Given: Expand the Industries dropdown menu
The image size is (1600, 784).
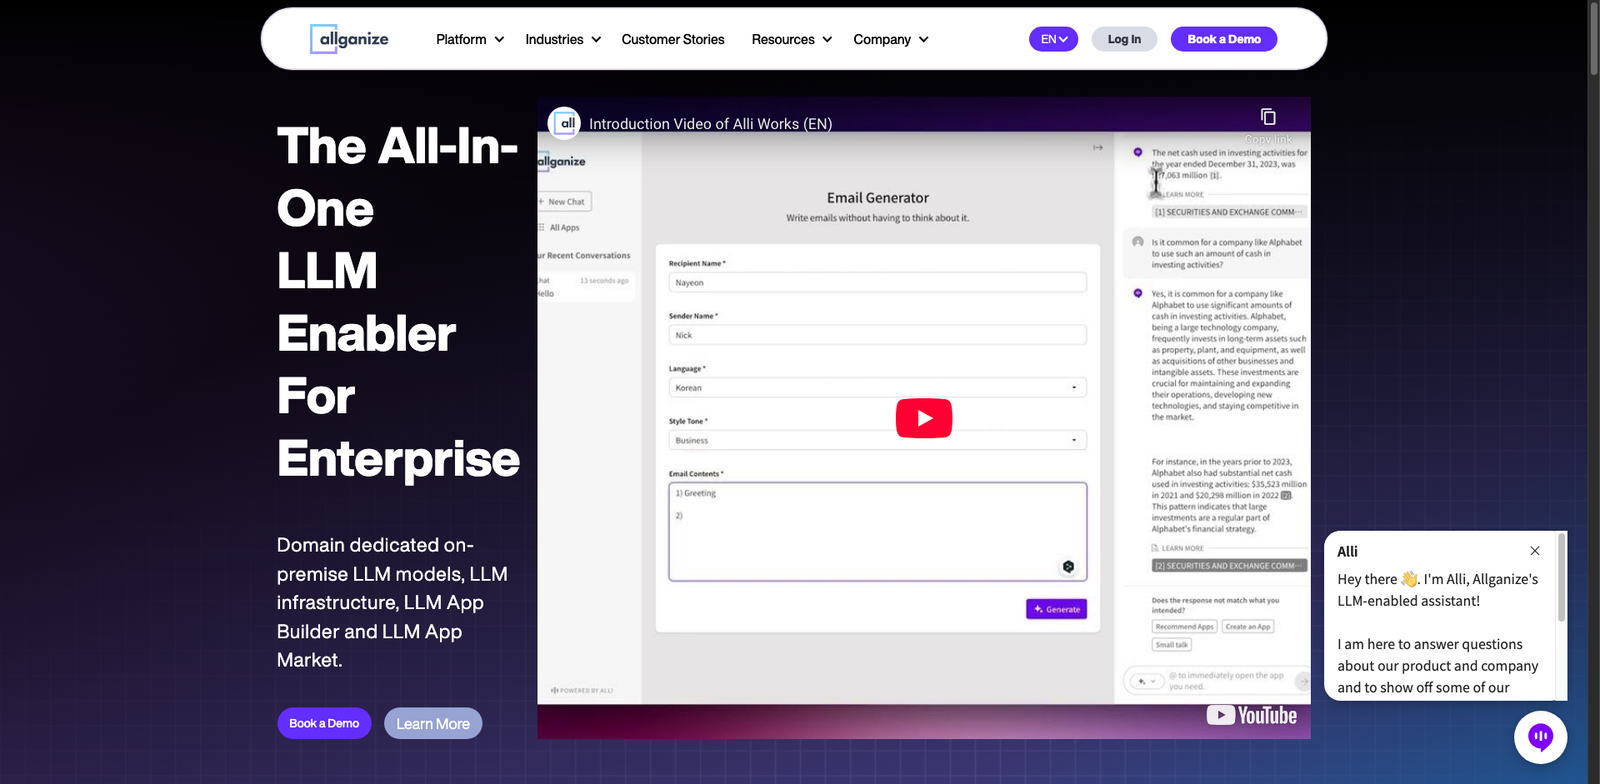Looking at the screenshot, I should pos(562,39).
